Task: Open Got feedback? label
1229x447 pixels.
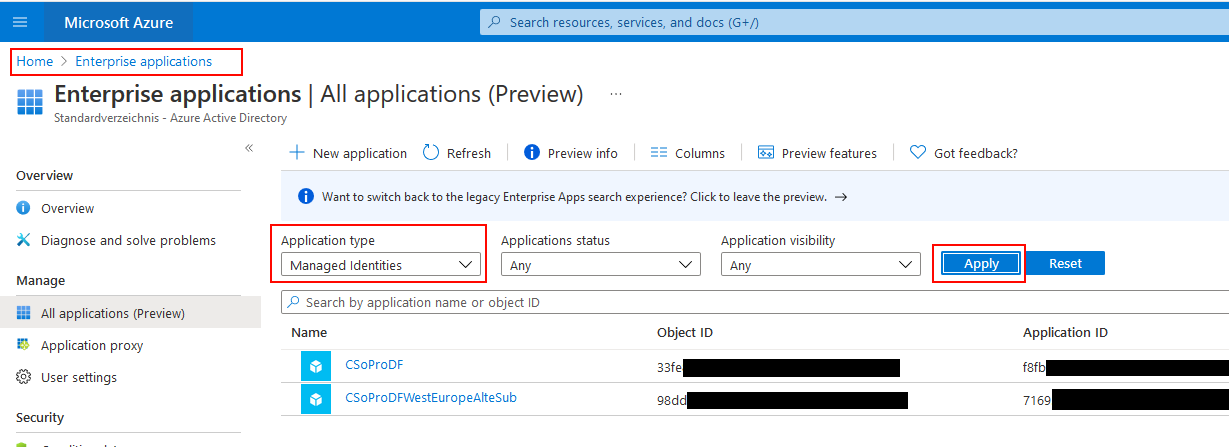Action: [x=976, y=153]
